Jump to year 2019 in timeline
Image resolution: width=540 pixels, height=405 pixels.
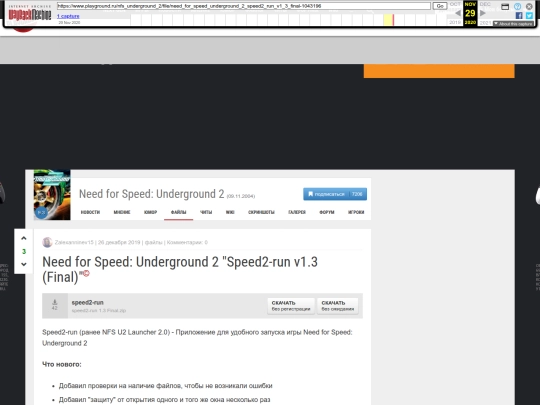point(455,22)
